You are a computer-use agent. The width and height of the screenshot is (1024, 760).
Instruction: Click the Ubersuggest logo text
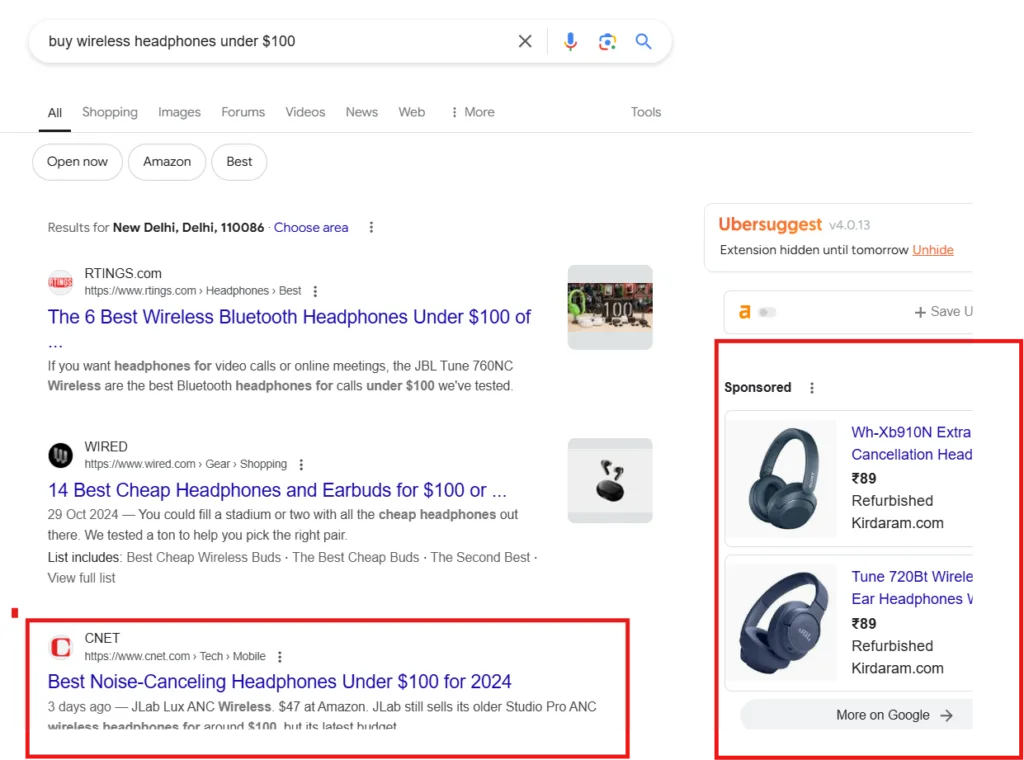[770, 225]
